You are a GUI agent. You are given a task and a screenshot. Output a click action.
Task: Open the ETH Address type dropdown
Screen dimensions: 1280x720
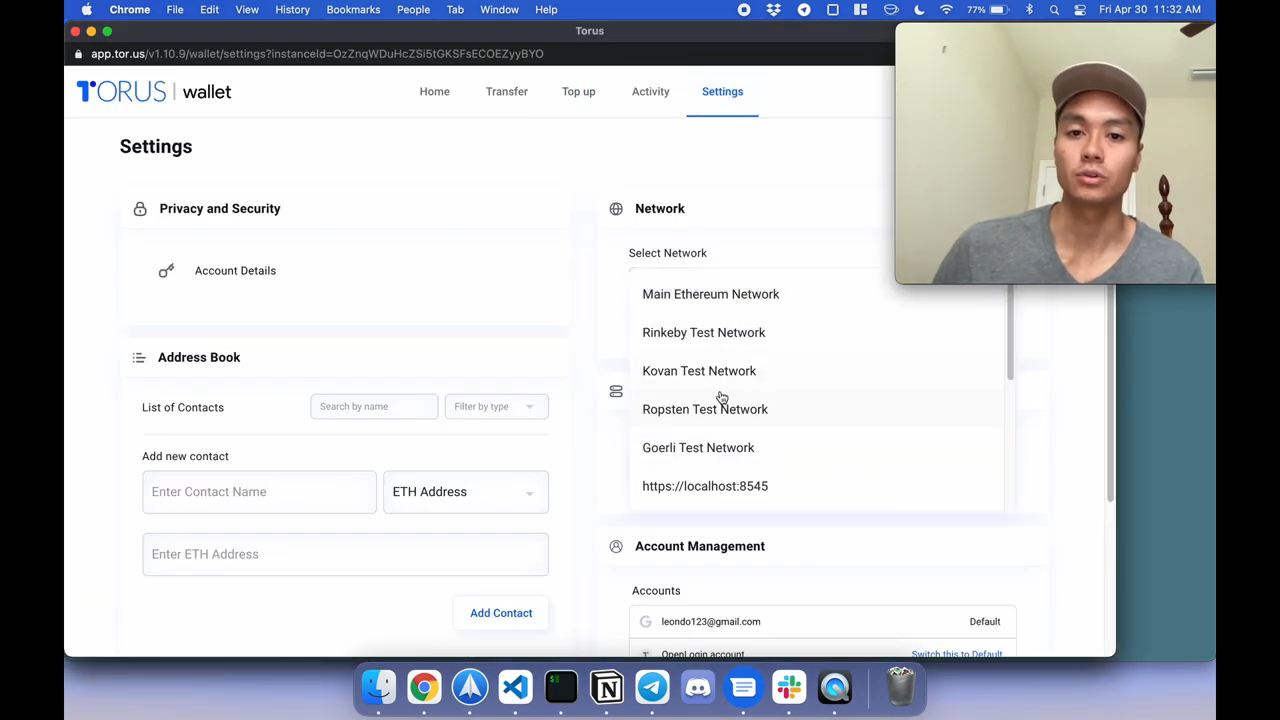coord(466,492)
